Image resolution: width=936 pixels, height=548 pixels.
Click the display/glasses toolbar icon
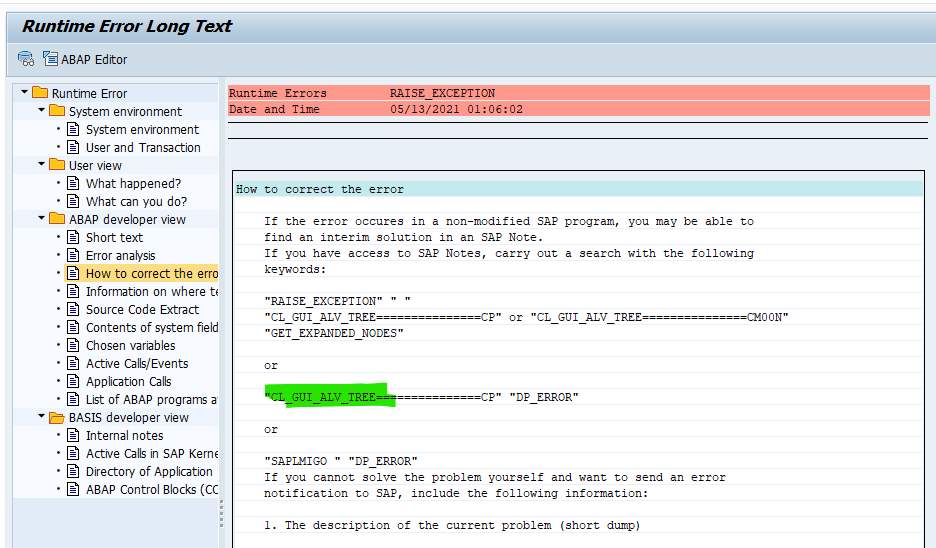tap(26, 59)
